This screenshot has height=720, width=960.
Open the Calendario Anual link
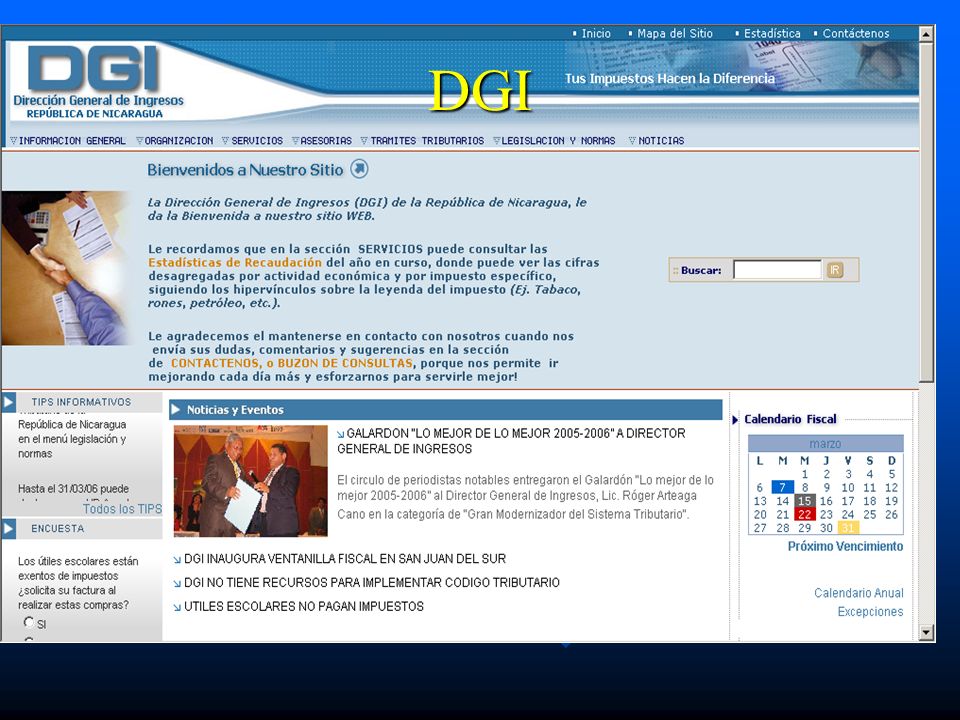859,593
